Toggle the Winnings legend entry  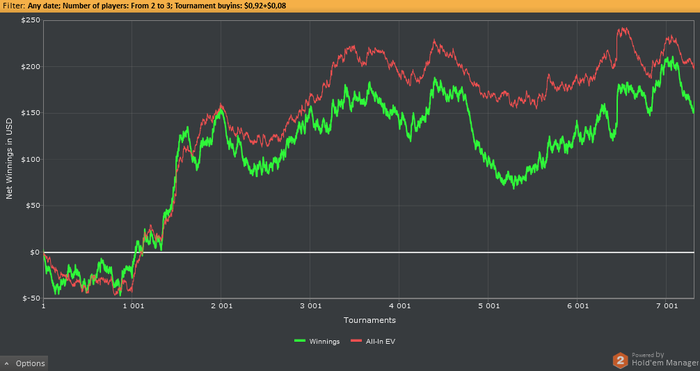(317, 342)
